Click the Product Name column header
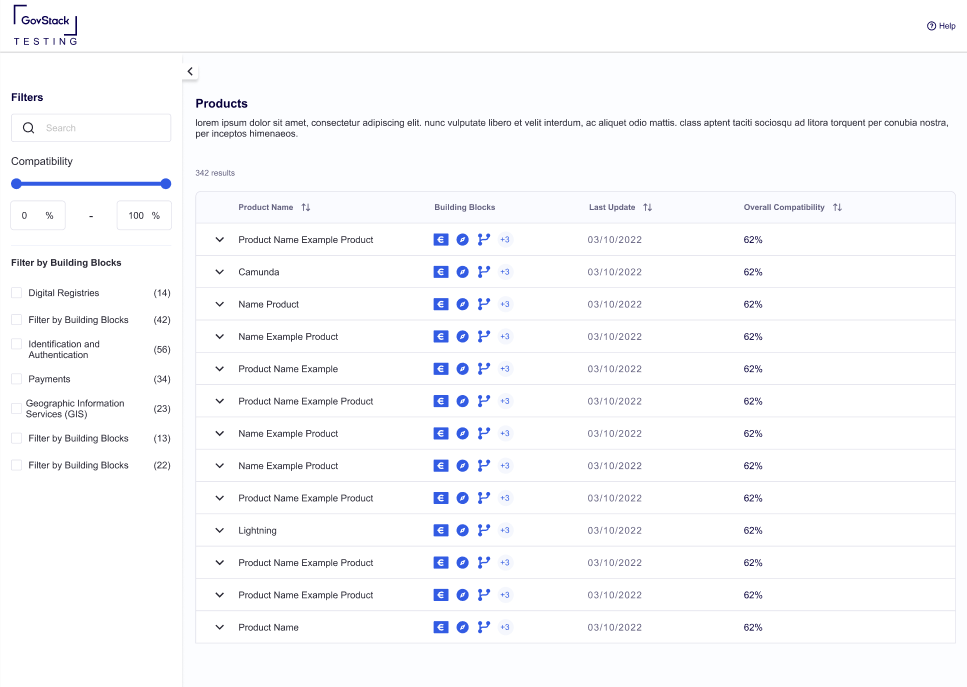 pos(266,207)
